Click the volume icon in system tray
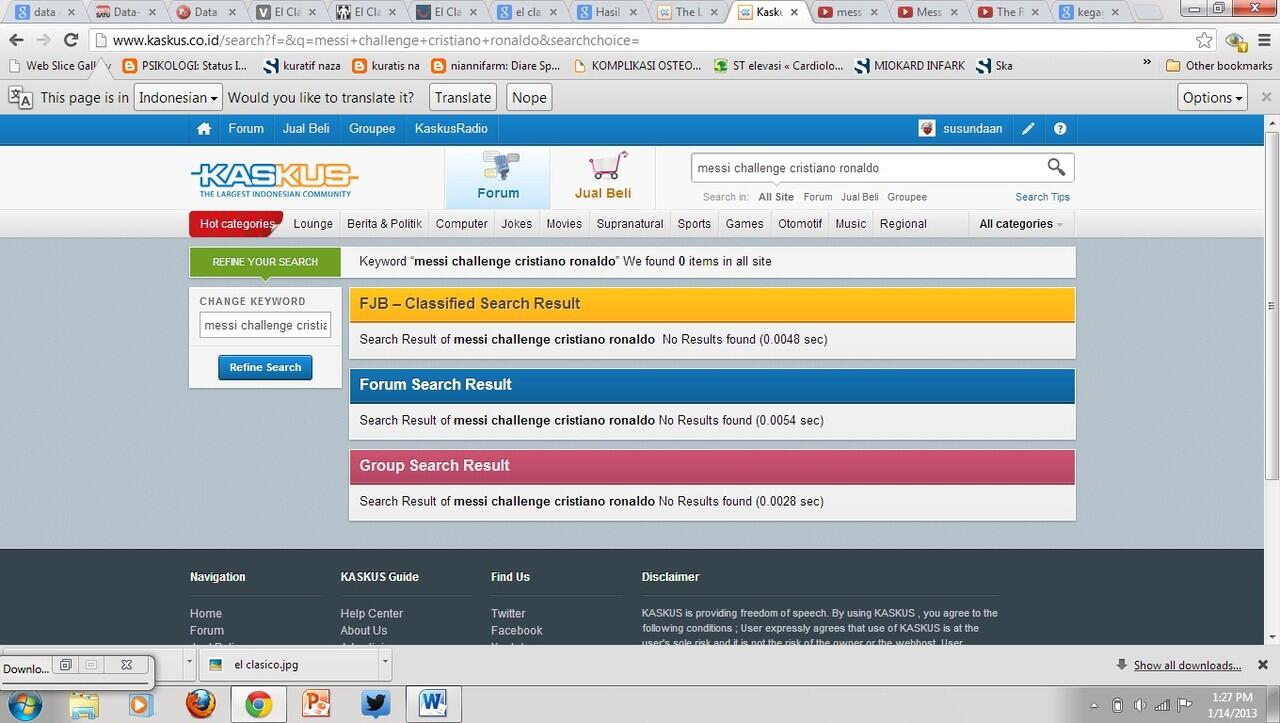Screen dimensions: 1280x723 tap(1139, 705)
